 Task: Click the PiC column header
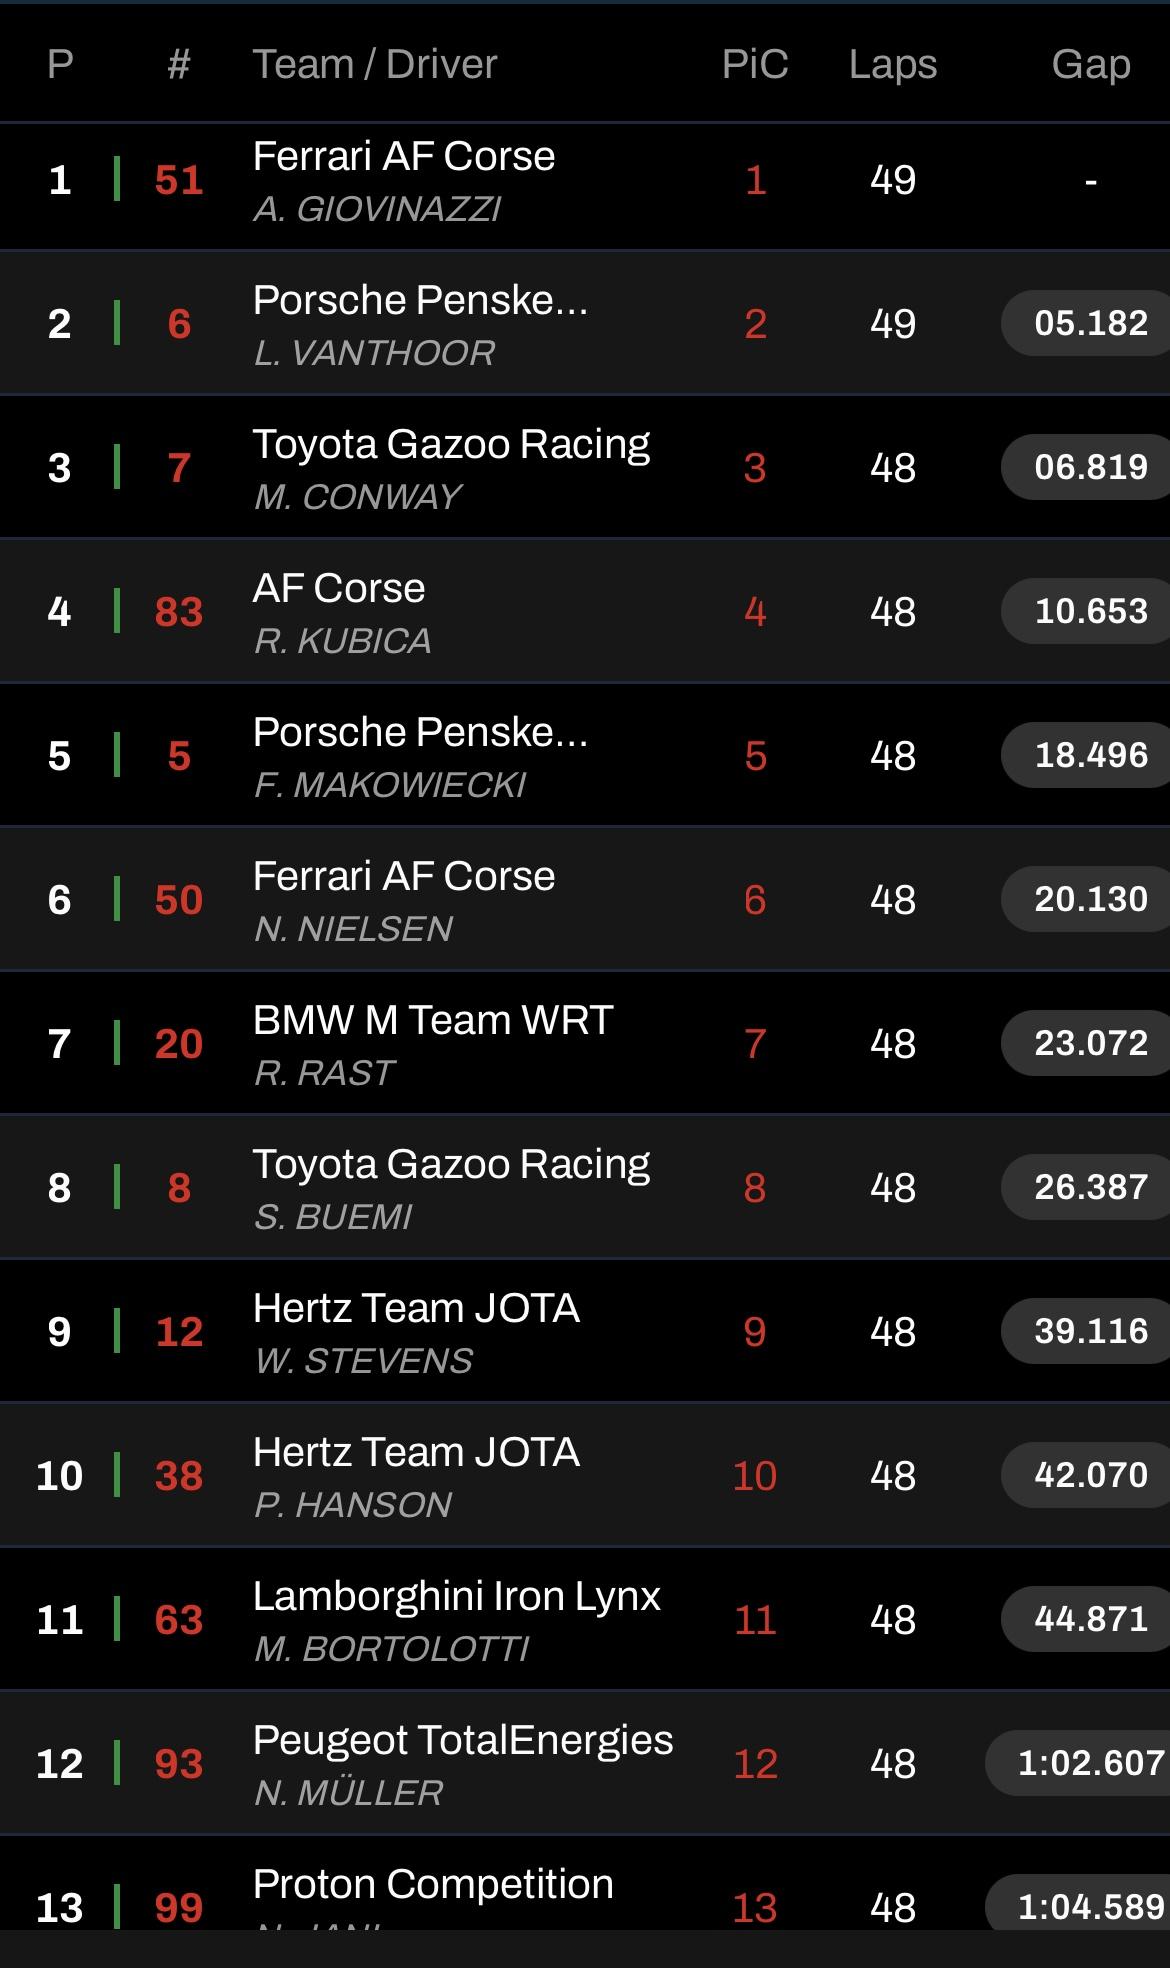coord(755,64)
